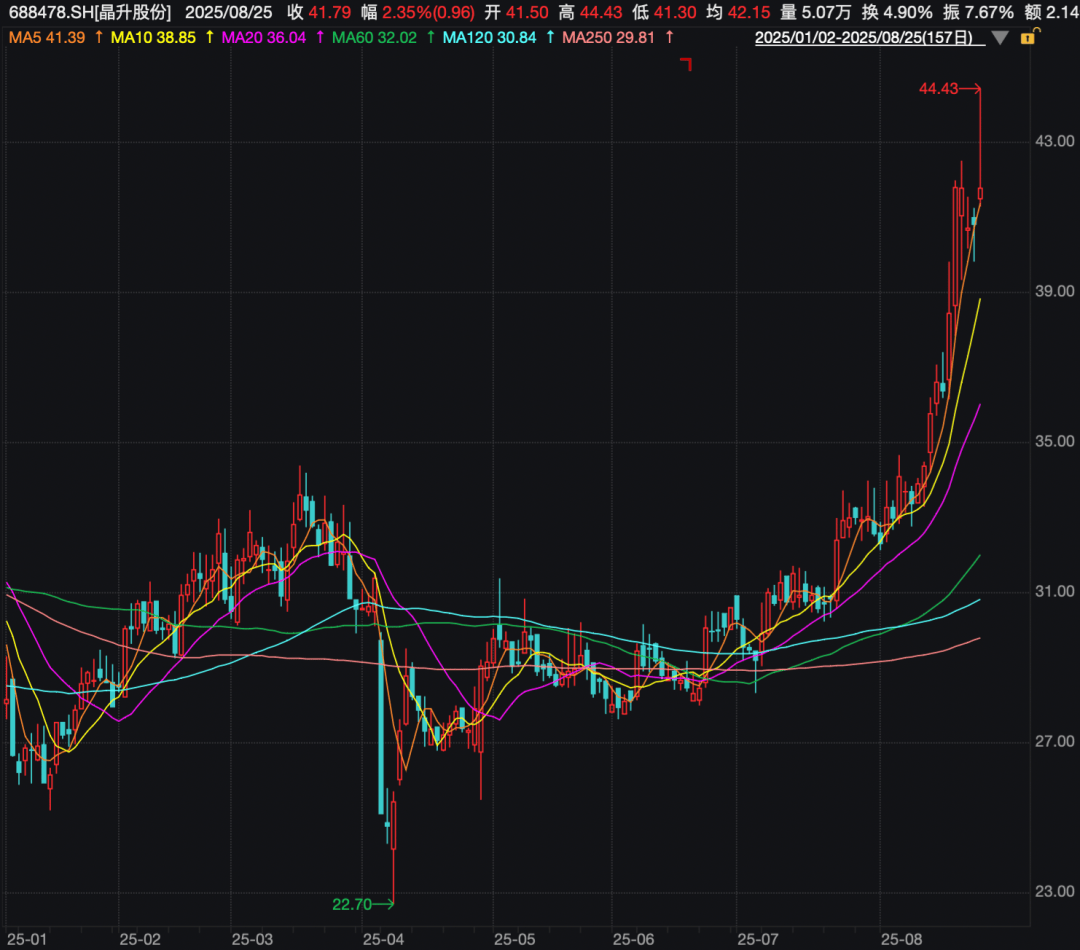Select the MA120 30.84 indicator label
Viewport: 1080px width, 950px height.
(x=489, y=38)
